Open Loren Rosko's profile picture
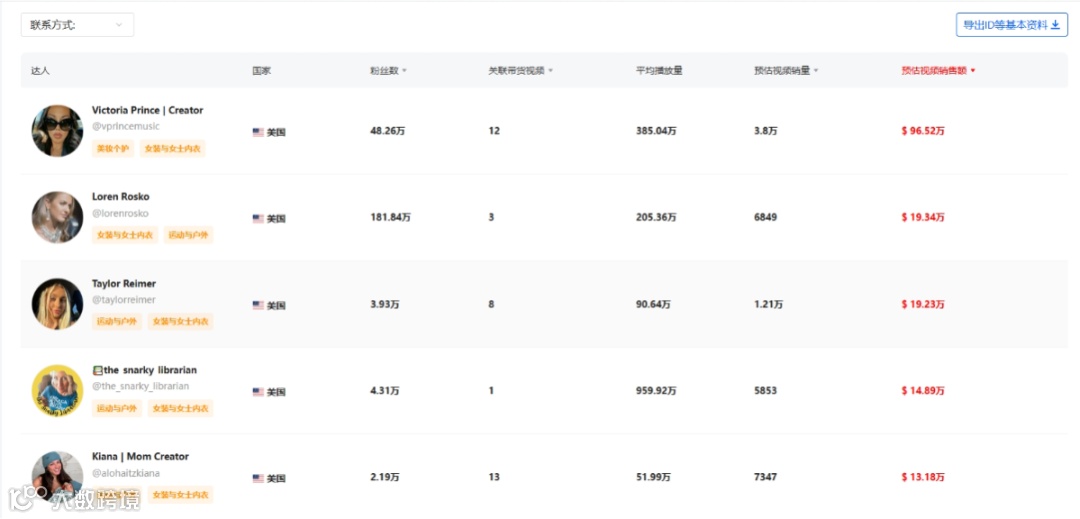 [57, 217]
